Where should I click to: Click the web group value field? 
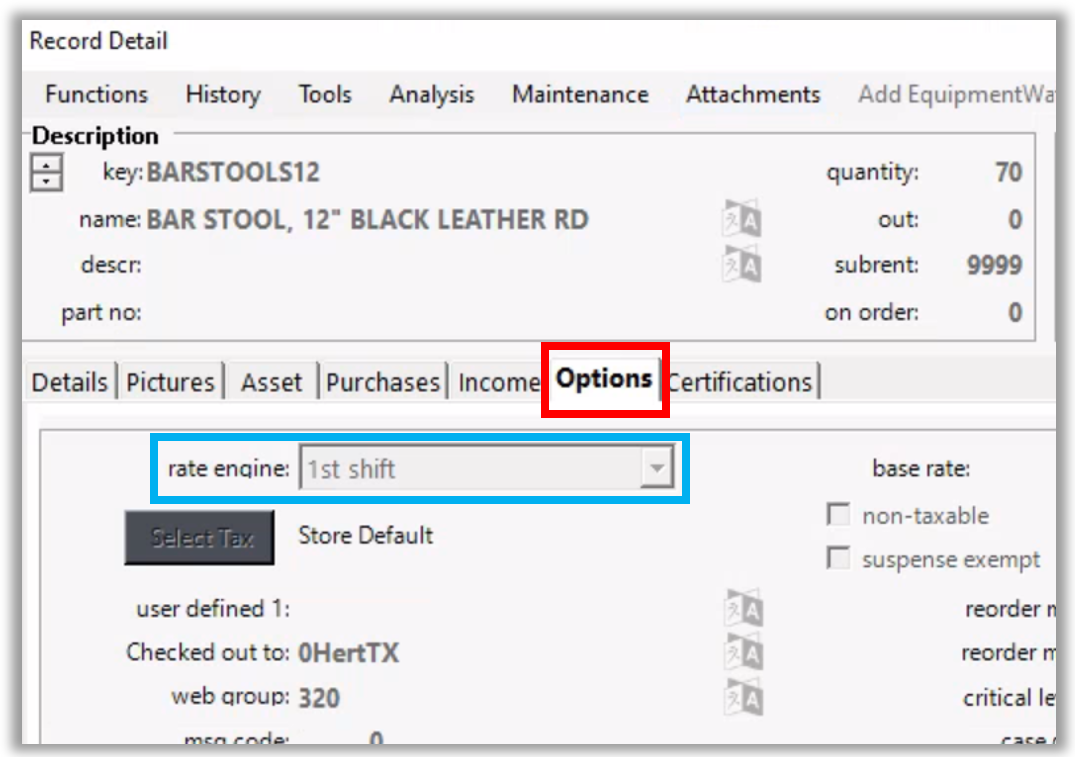[320, 697]
